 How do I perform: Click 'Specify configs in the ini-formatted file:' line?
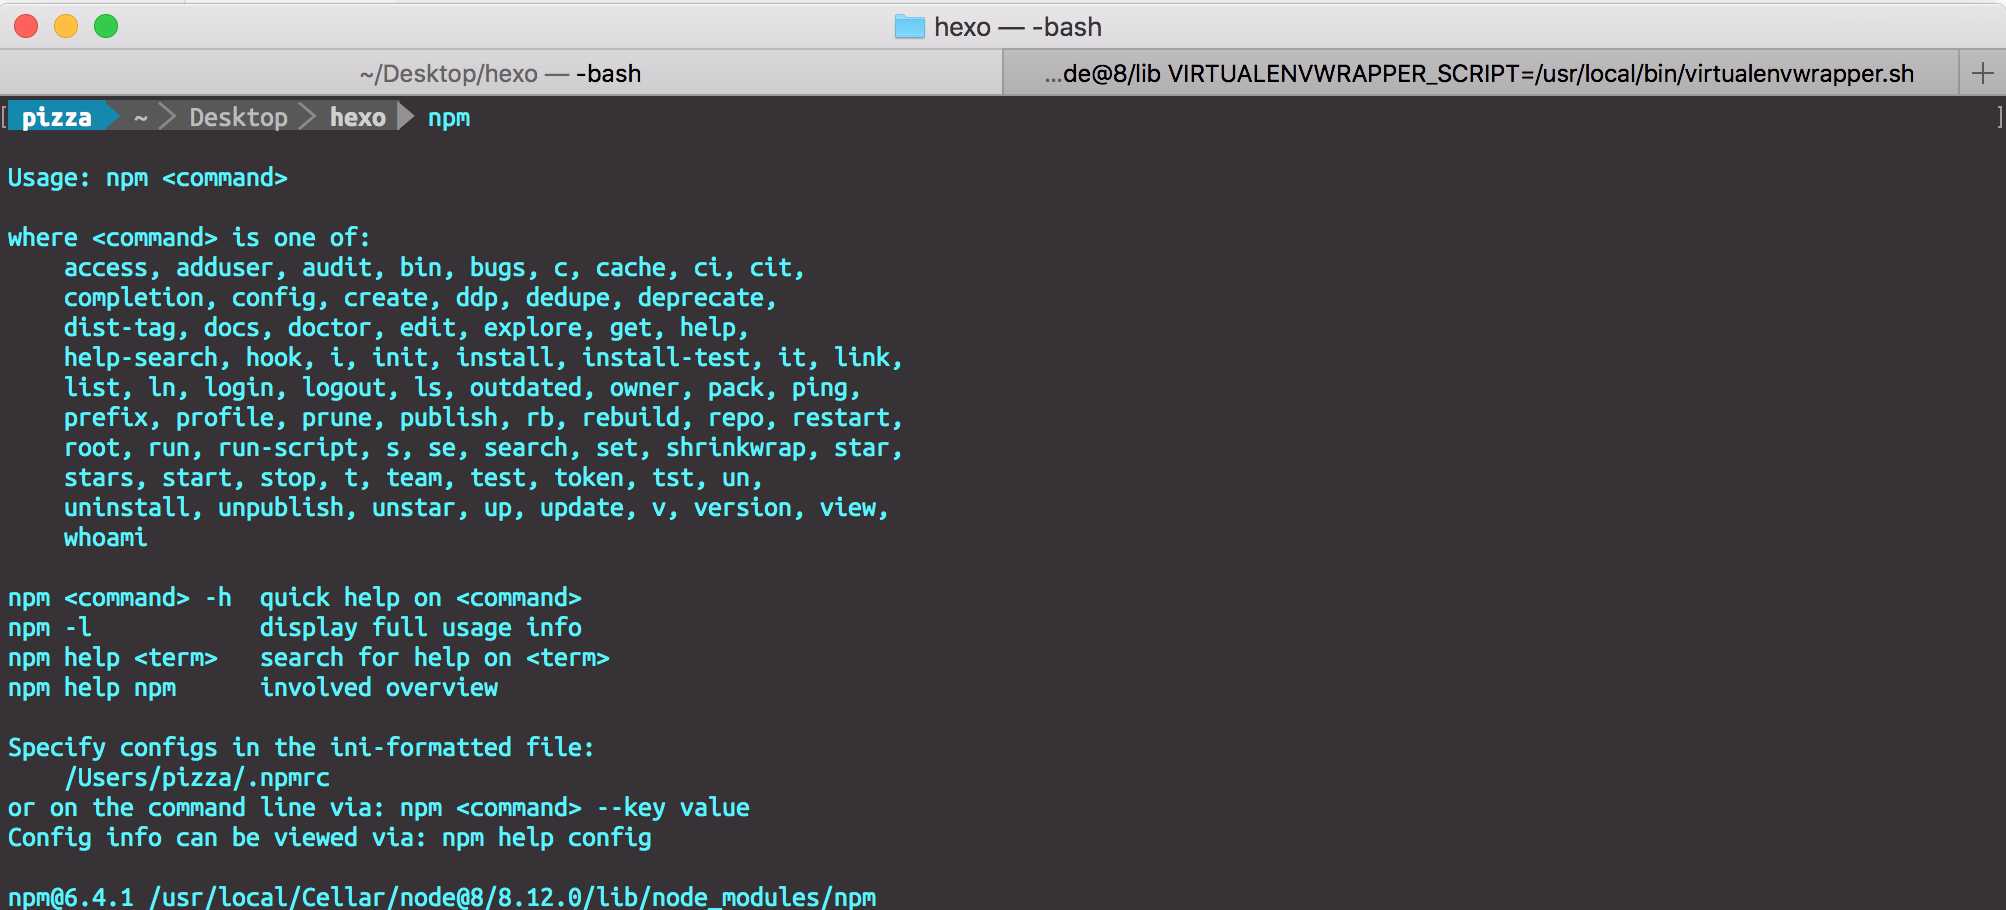[301, 748]
